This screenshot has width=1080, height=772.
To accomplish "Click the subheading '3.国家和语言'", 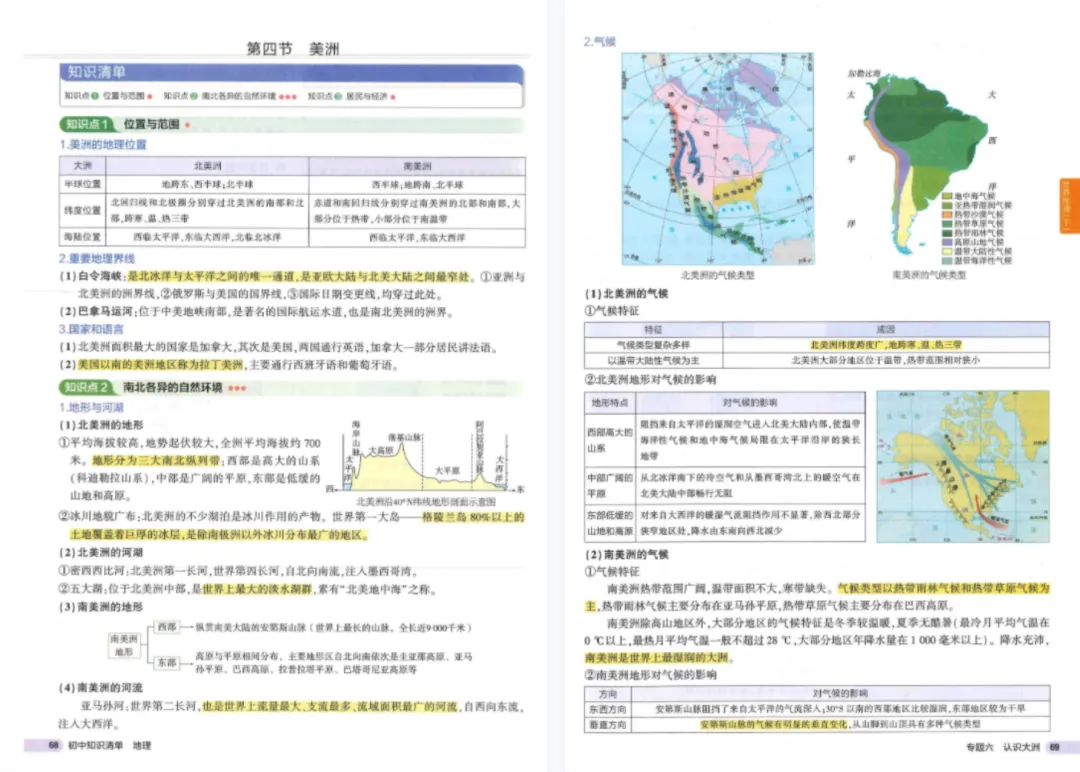I will pos(92,329).
